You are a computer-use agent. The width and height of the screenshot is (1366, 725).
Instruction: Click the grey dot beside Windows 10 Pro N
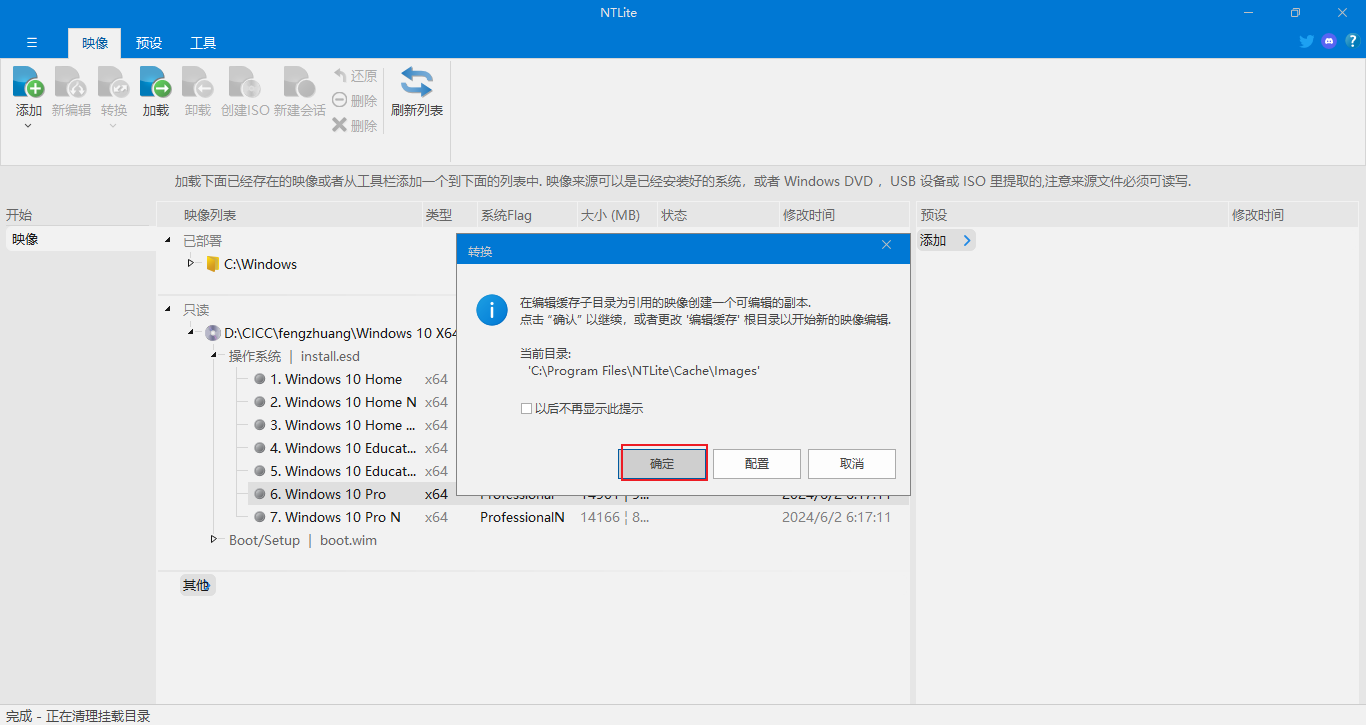tap(260, 517)
